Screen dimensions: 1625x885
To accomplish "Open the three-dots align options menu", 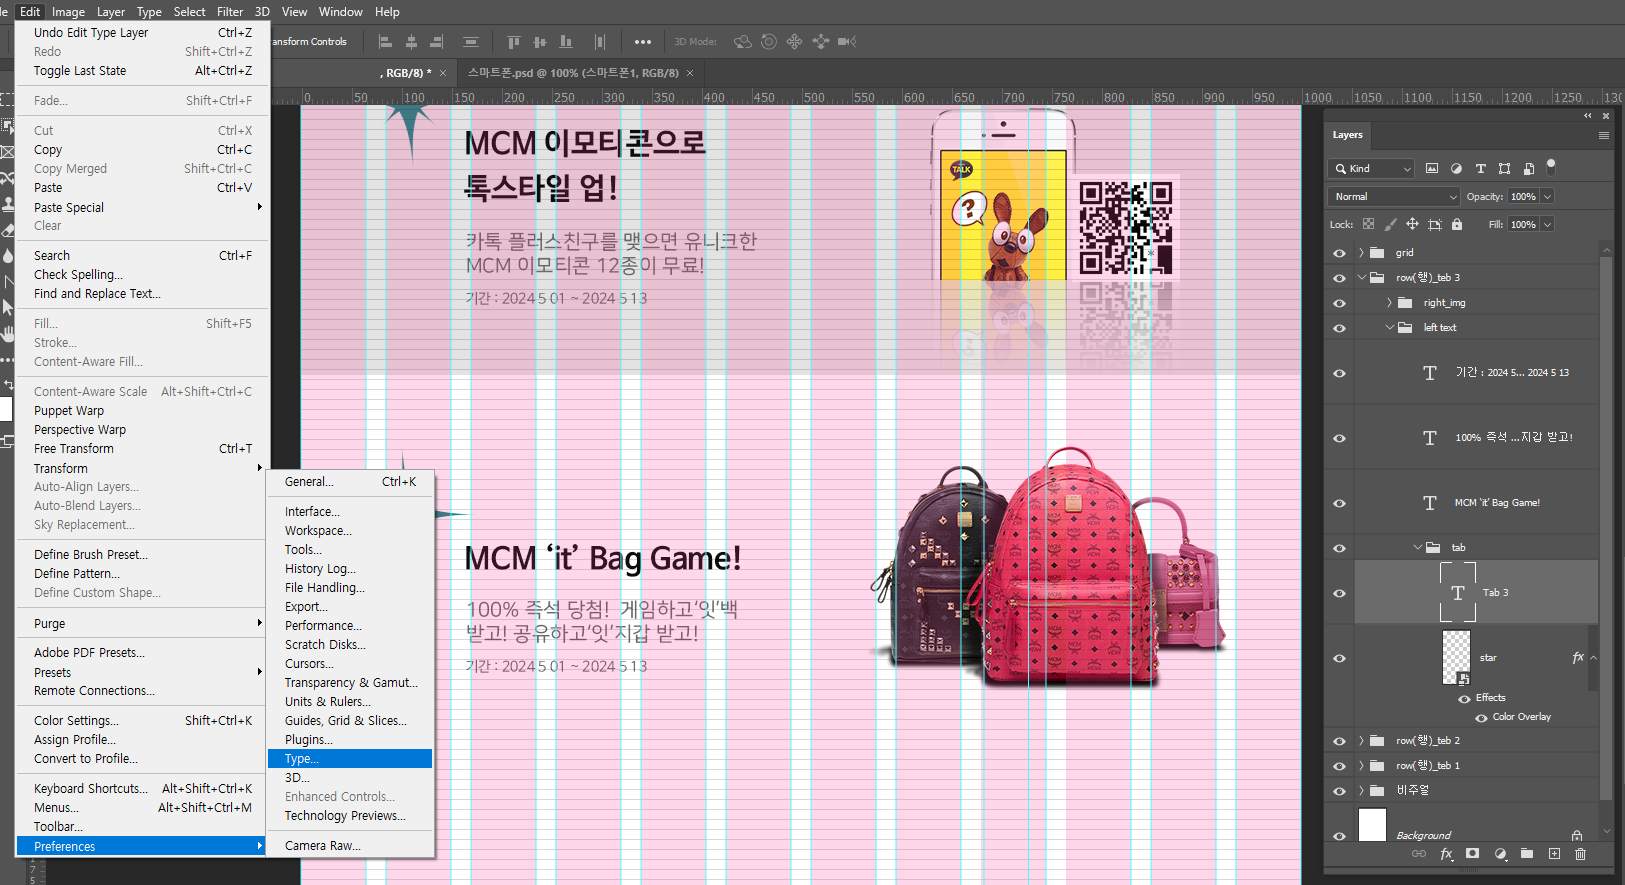I will pyautogui.click(x=643, y=42).
